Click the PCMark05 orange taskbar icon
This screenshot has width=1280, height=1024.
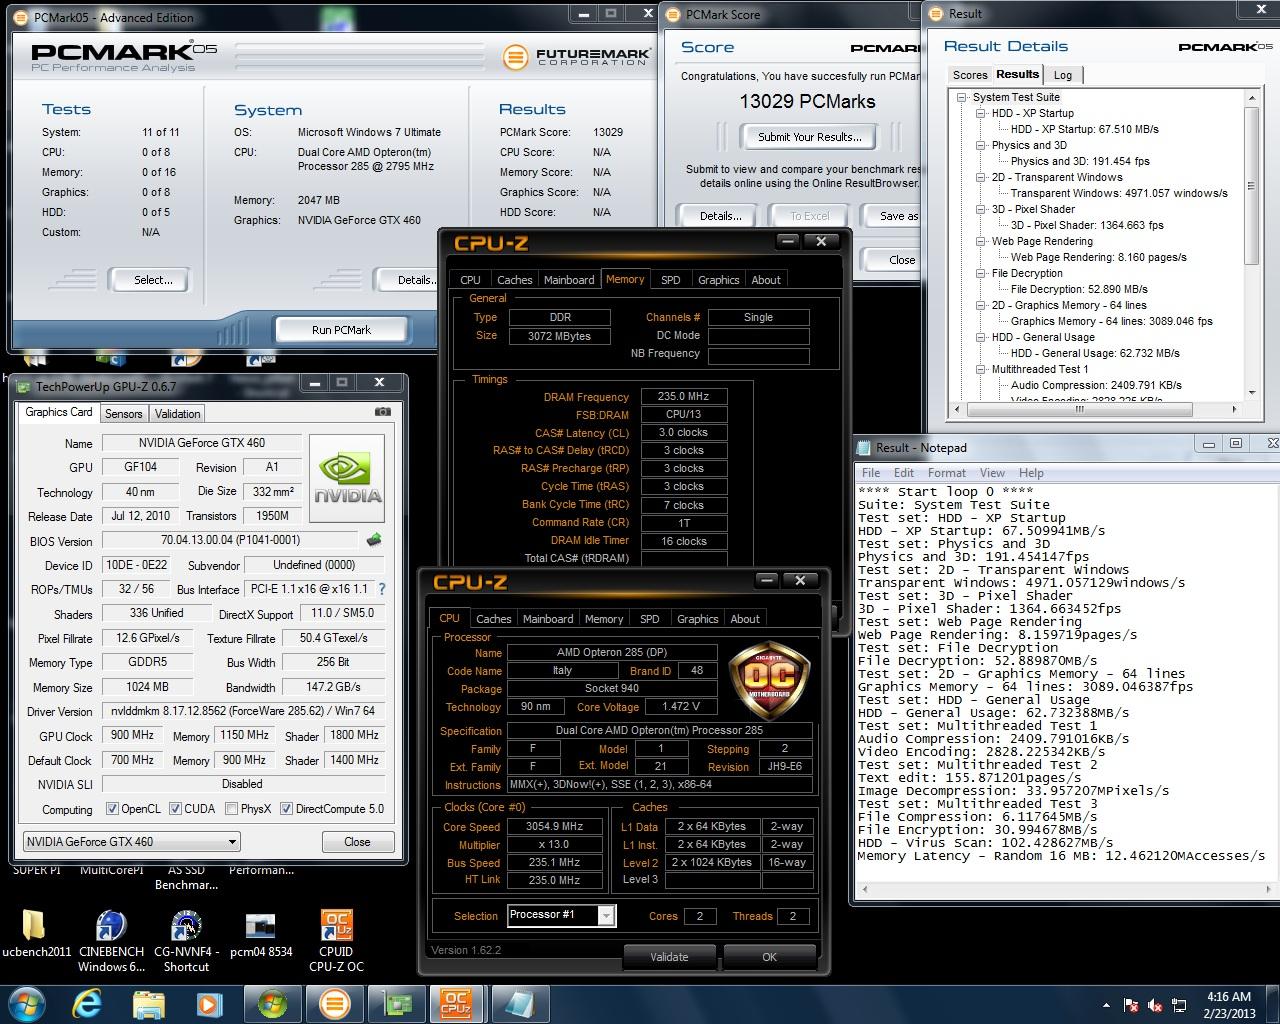(334, 1003)
